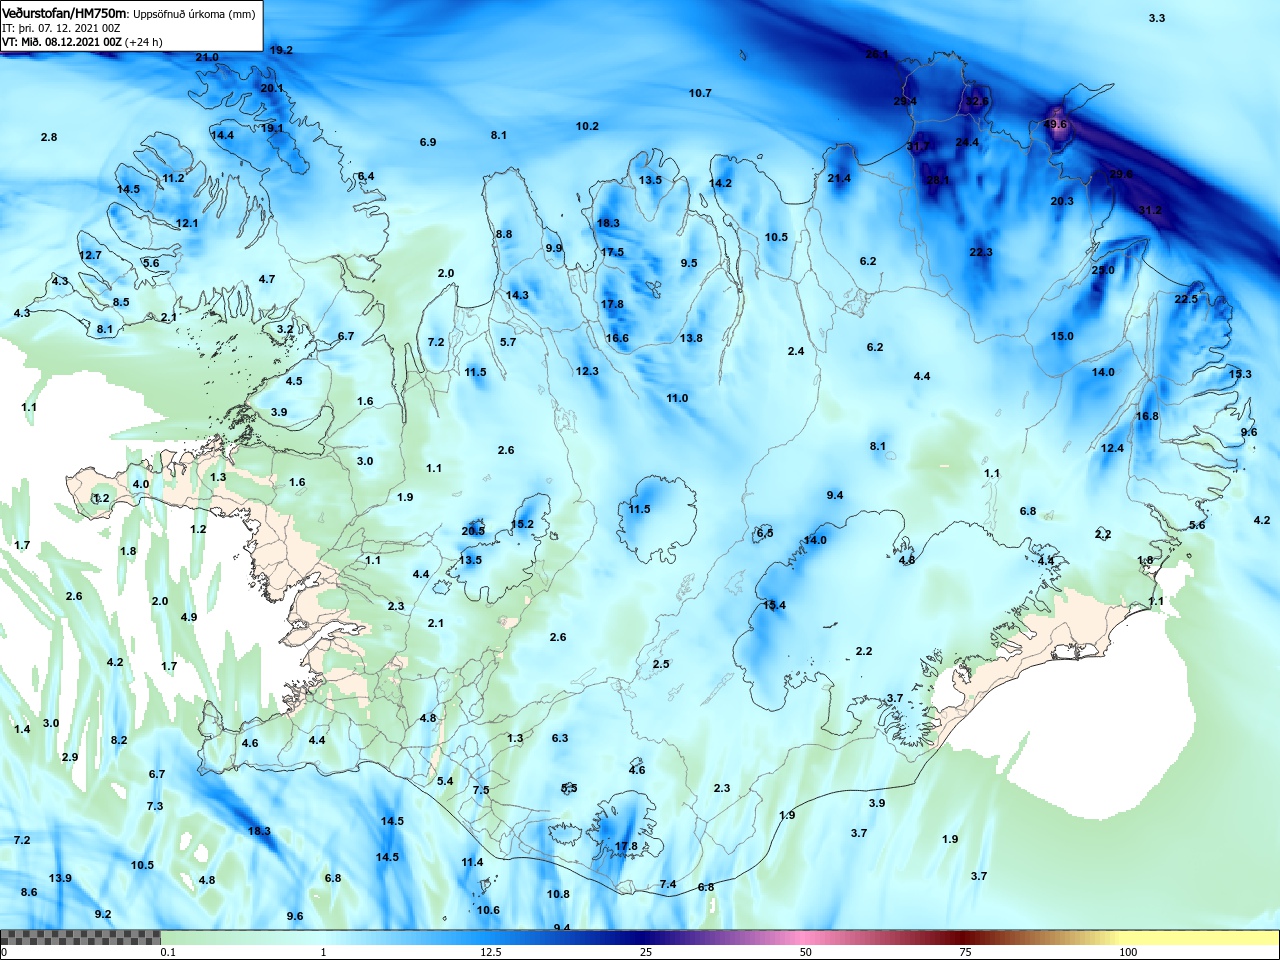The image size is (1280, 960).
Task: Click the 22.3 precipitation value
Action: [x=981, y=252]
